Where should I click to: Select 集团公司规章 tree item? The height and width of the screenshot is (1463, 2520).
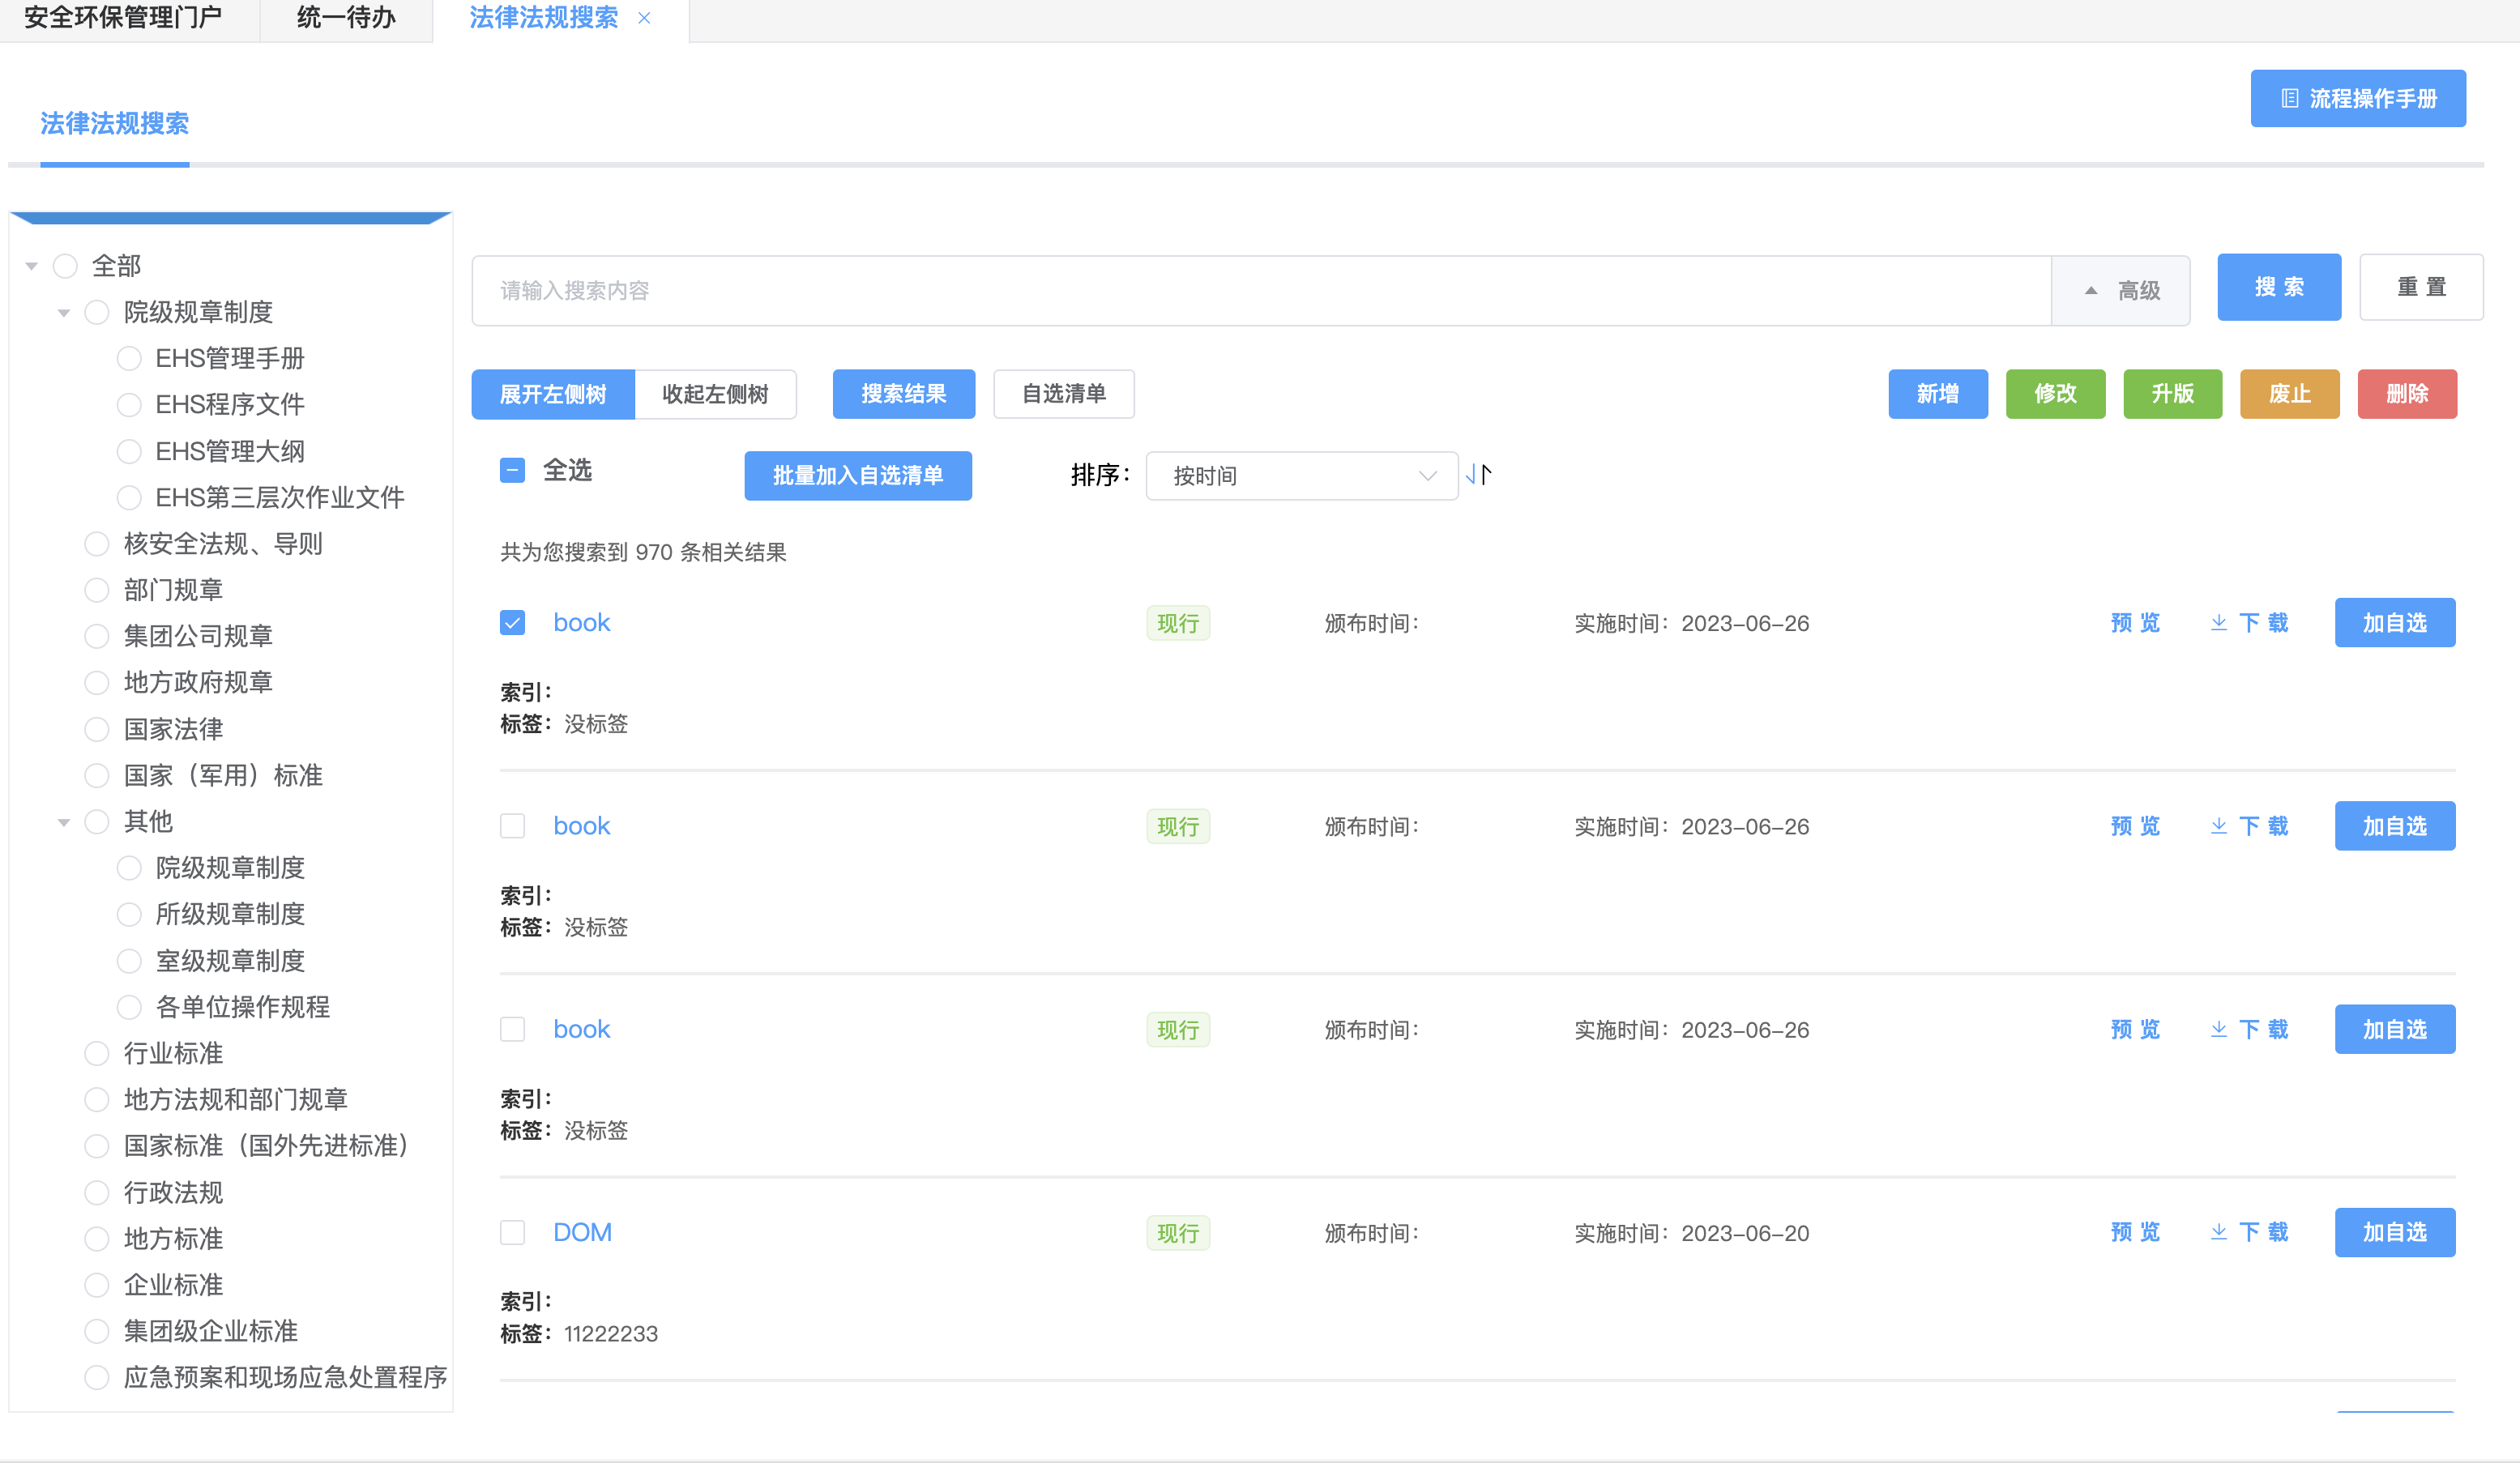(198, 636)
